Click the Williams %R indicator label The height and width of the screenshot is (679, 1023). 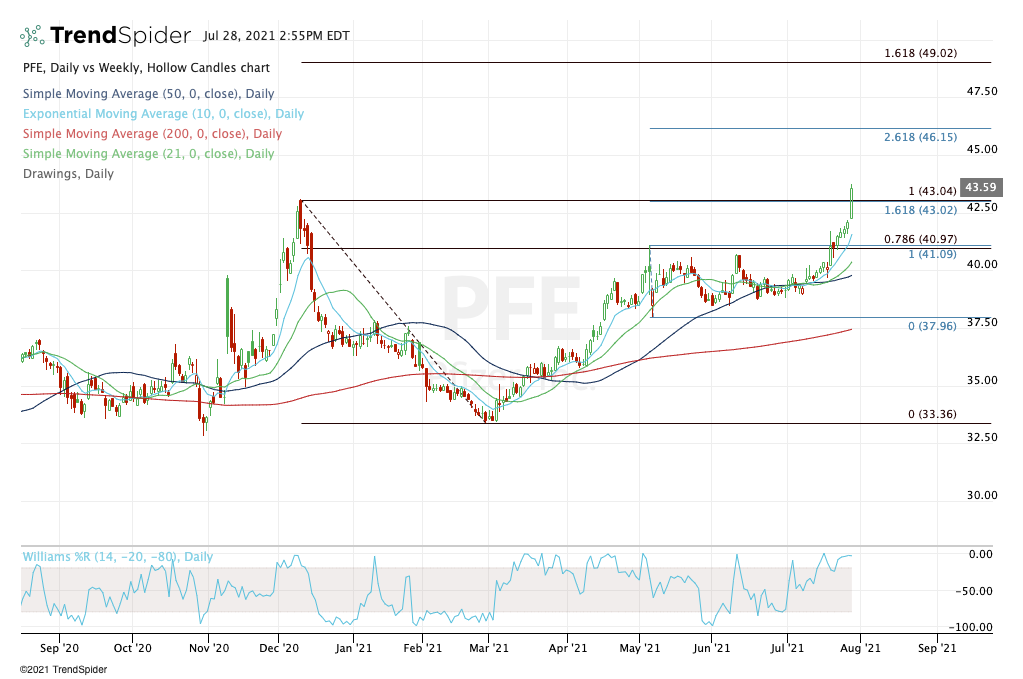click(x=118, y=557)
